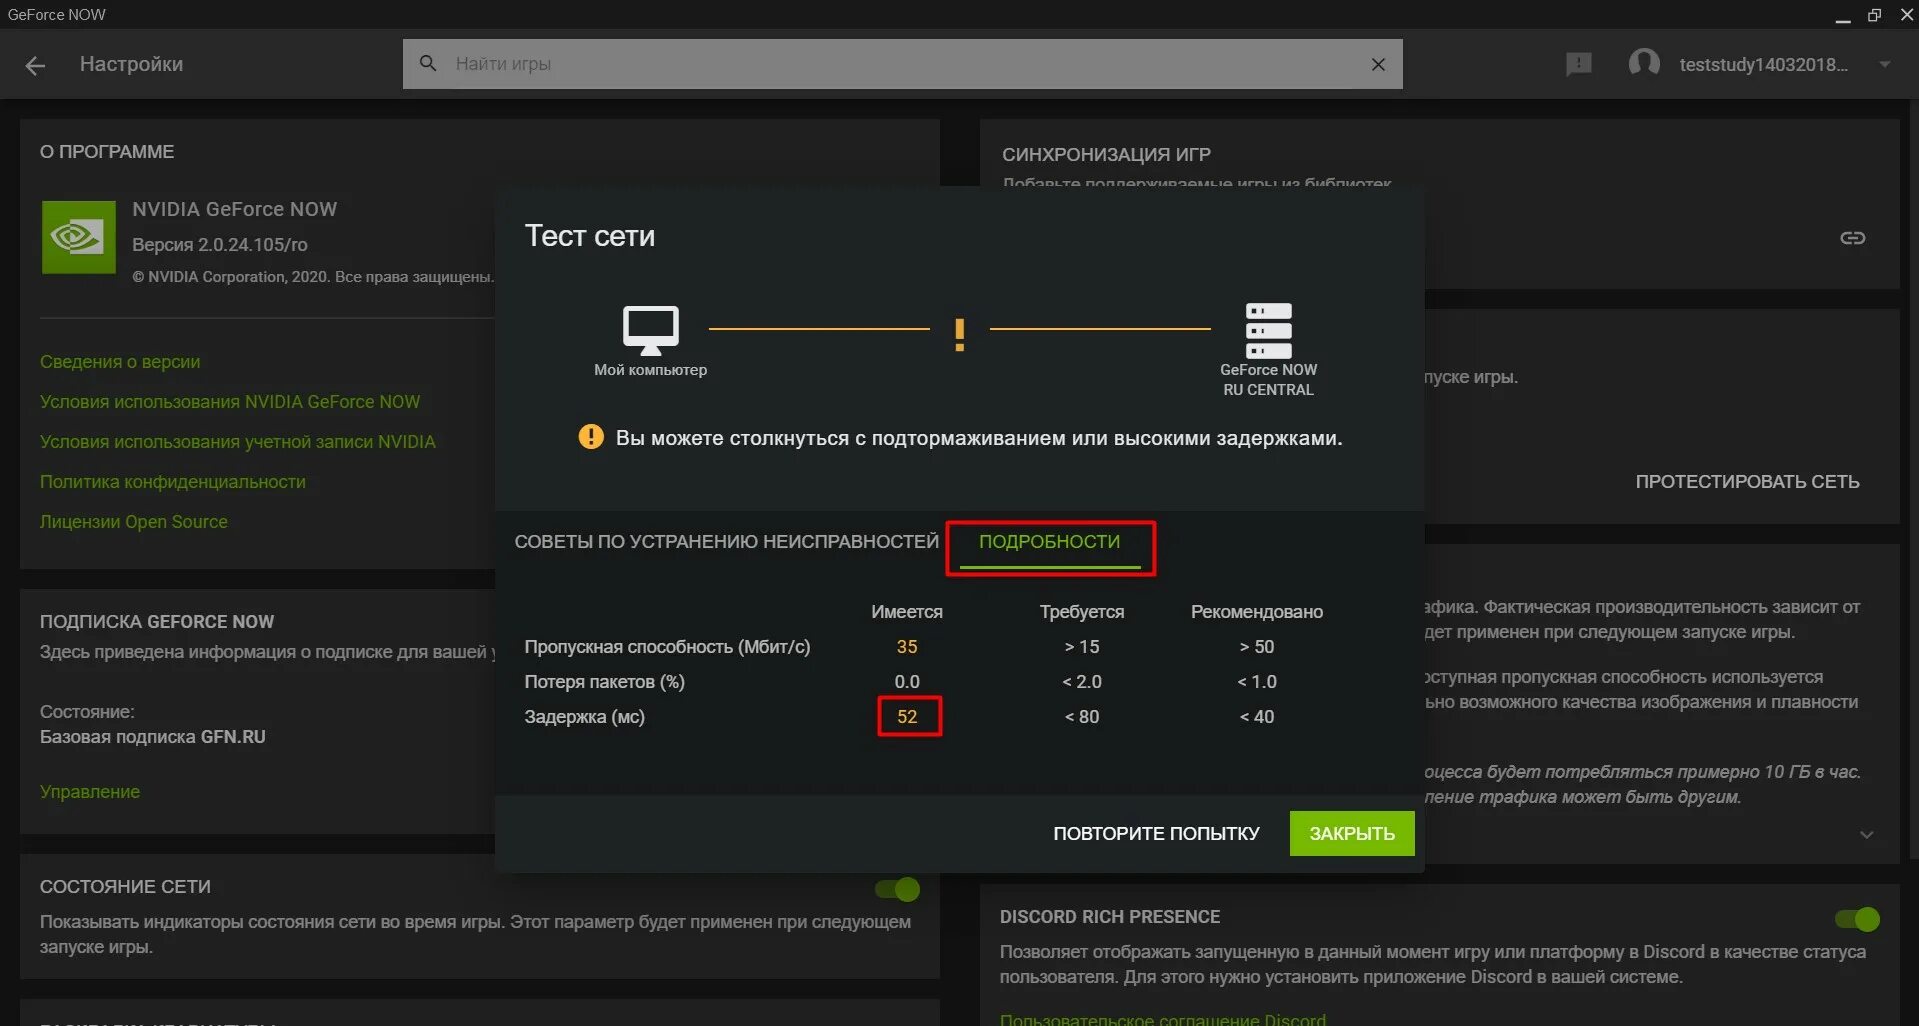
Task: Click the game sync link icon
Action: (x=1853, y=238)
